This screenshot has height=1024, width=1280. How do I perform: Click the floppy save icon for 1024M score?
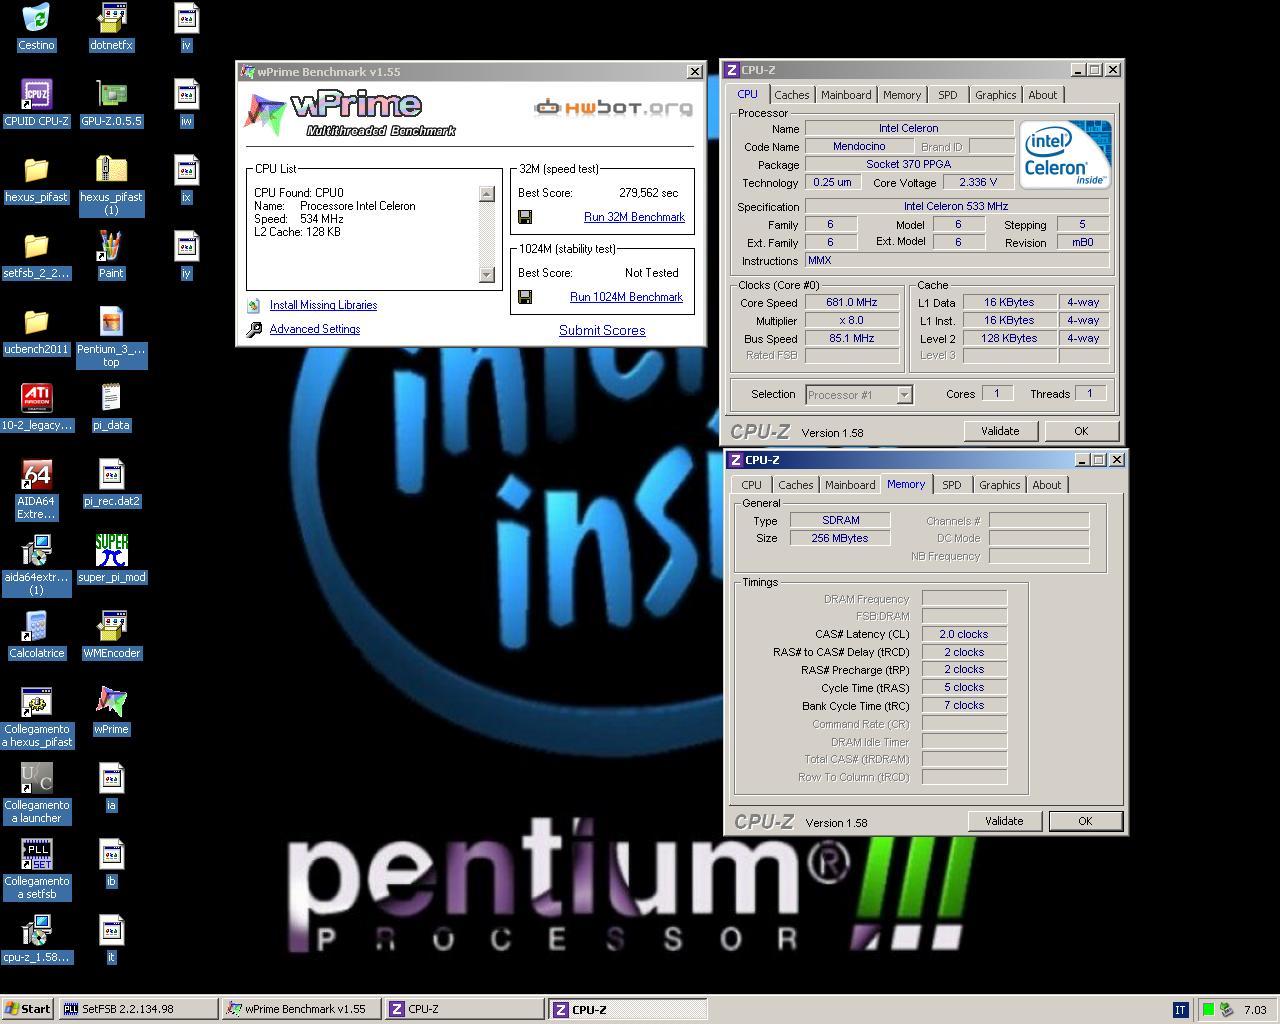point(525,297)
